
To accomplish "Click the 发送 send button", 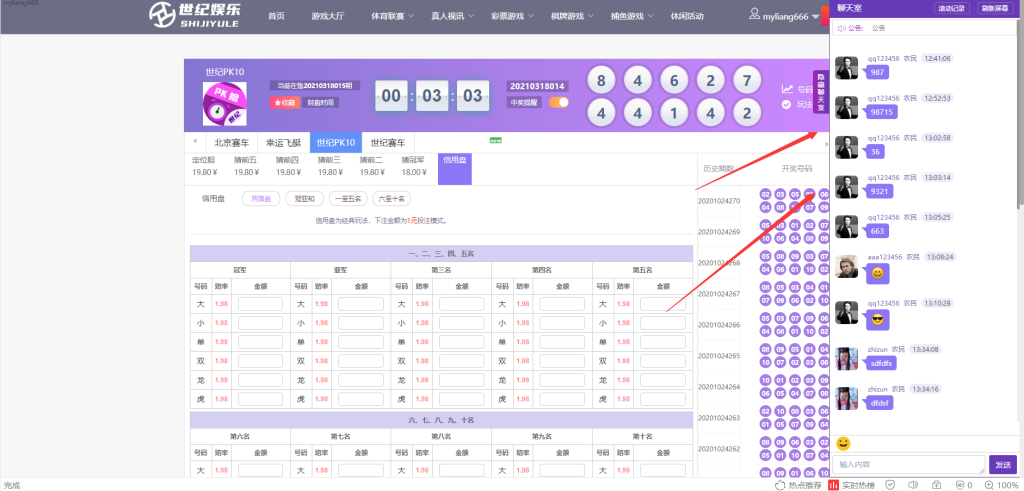I will pos(1002,464).
